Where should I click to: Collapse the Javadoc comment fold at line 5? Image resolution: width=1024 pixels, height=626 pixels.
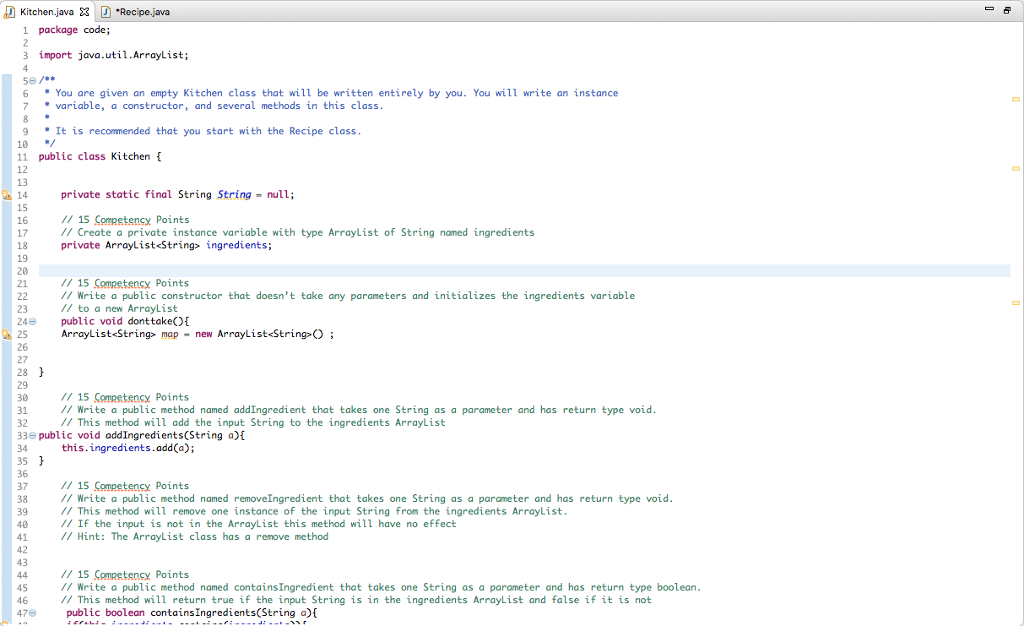(x=33, y=81)
